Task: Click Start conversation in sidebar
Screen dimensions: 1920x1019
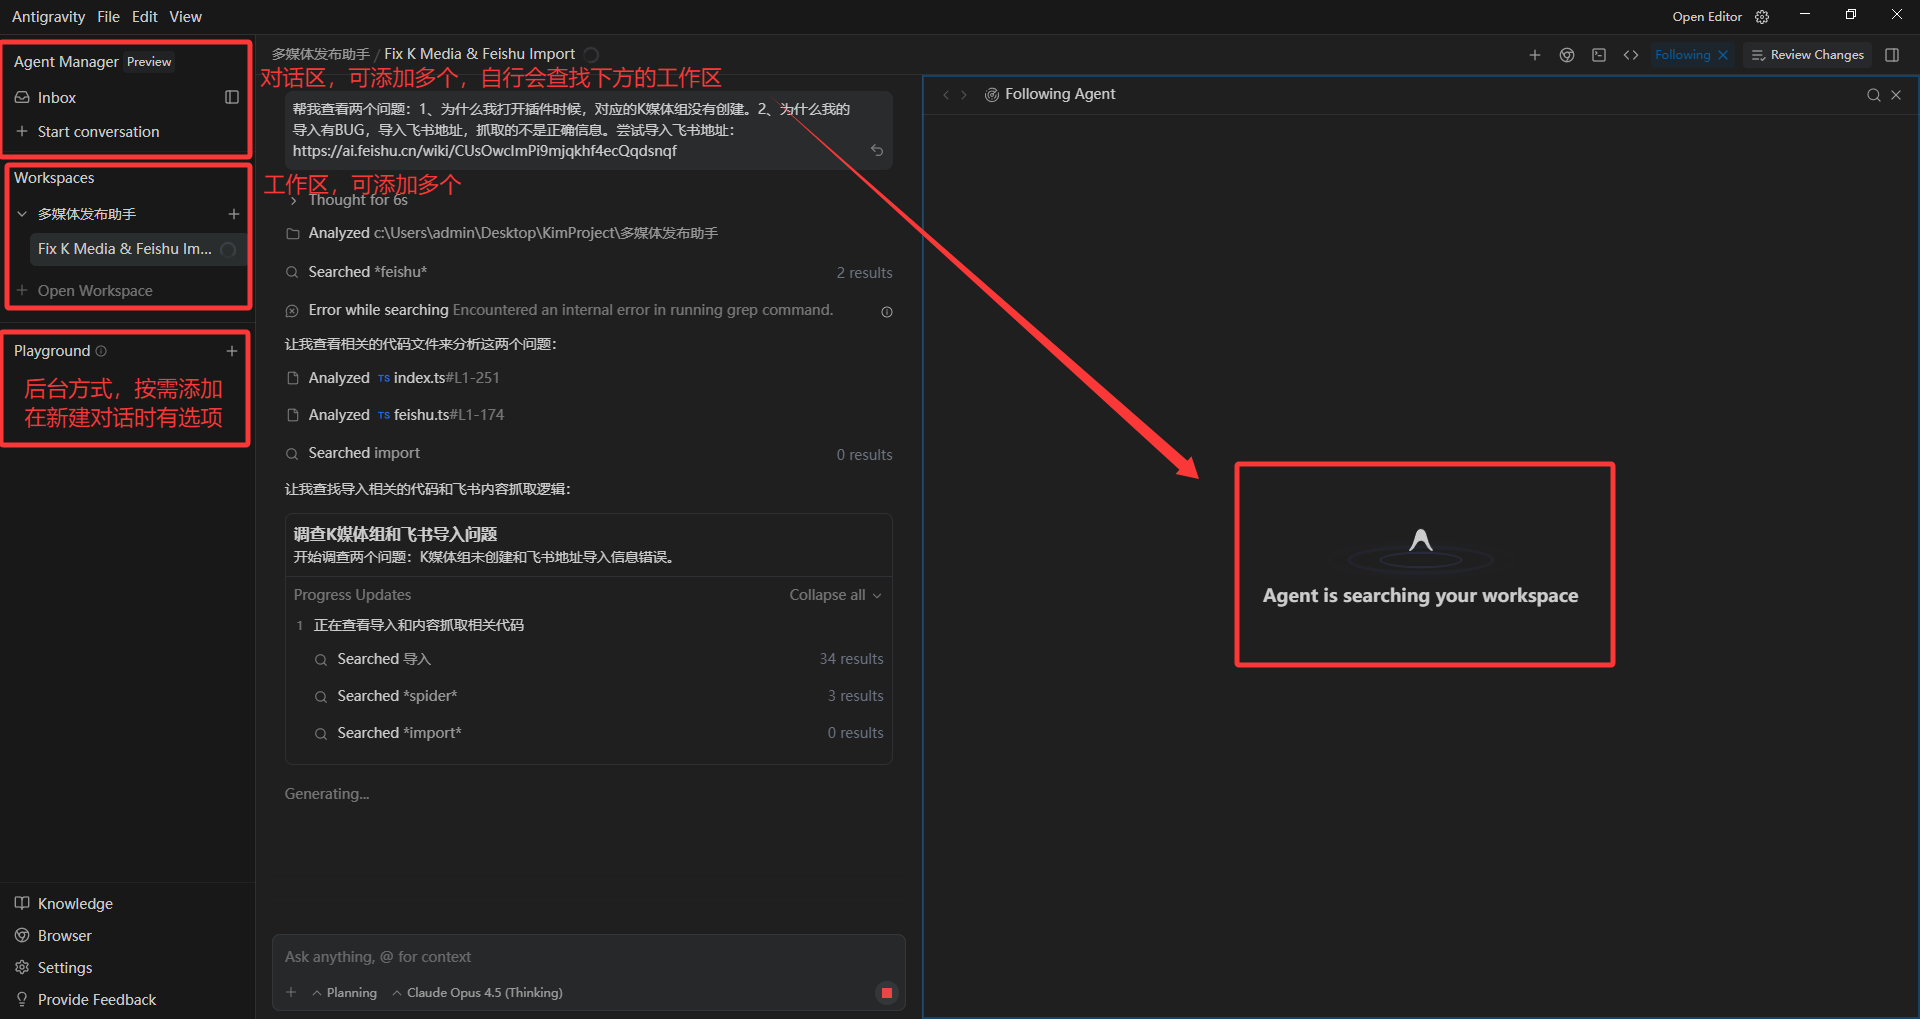Action: click(x=98, y=132)
